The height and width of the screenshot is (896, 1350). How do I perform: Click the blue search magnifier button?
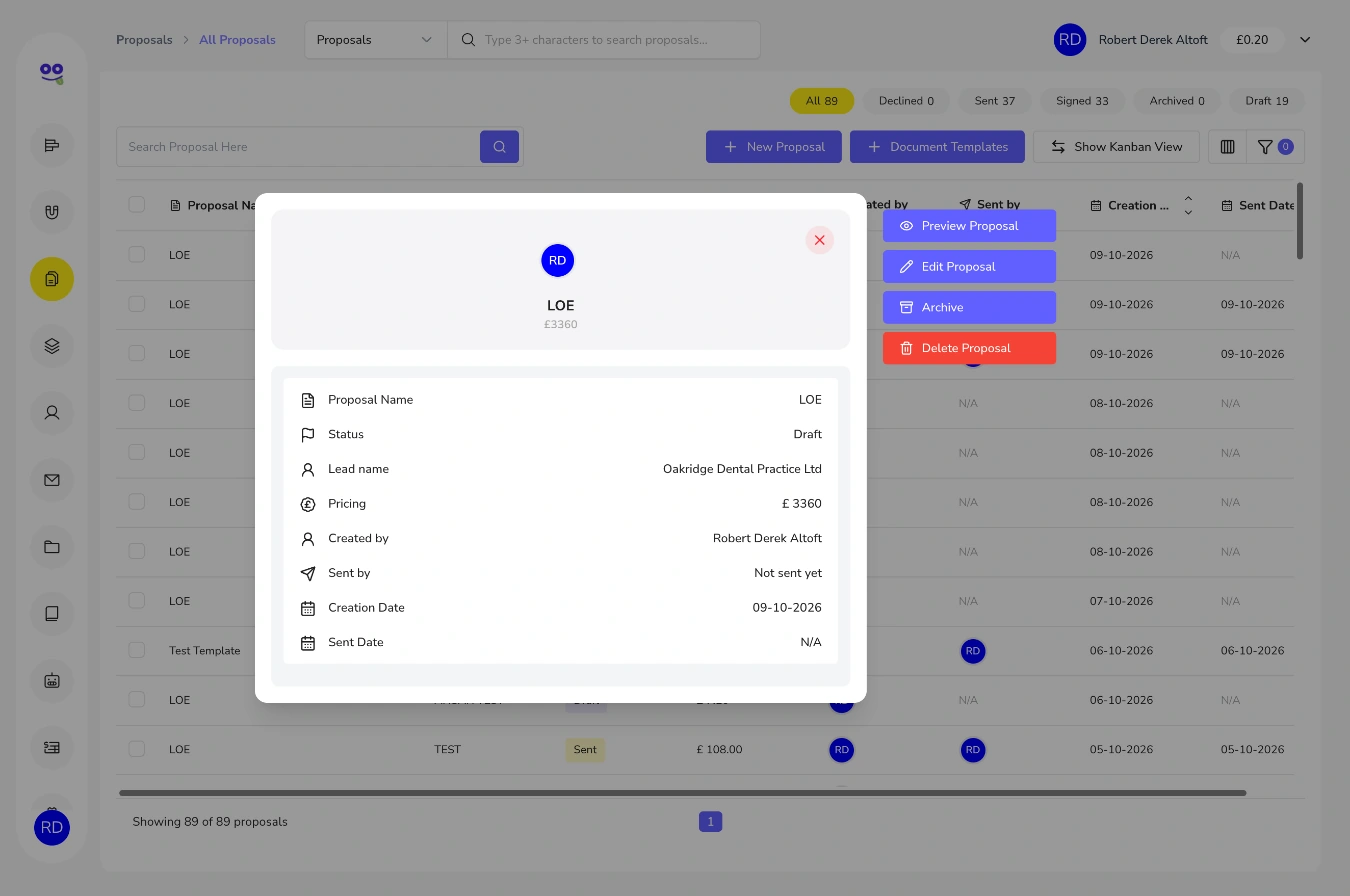499,147
